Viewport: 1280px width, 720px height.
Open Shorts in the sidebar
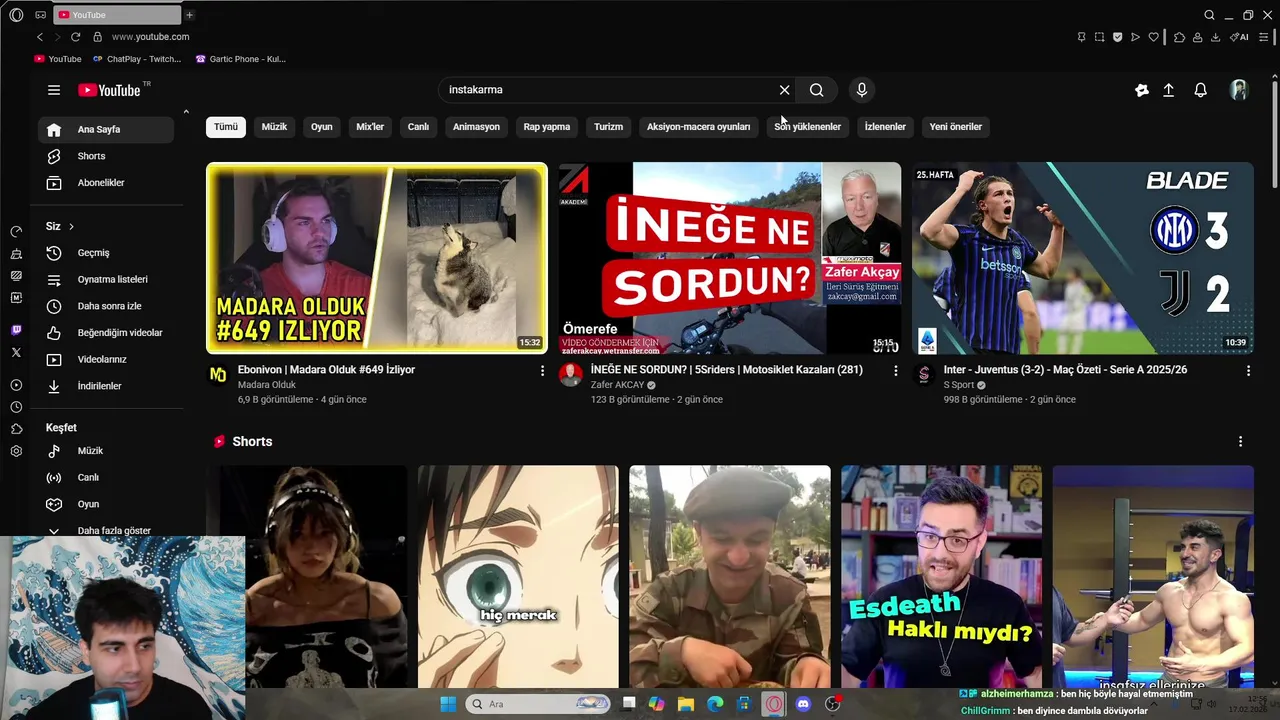106,156
